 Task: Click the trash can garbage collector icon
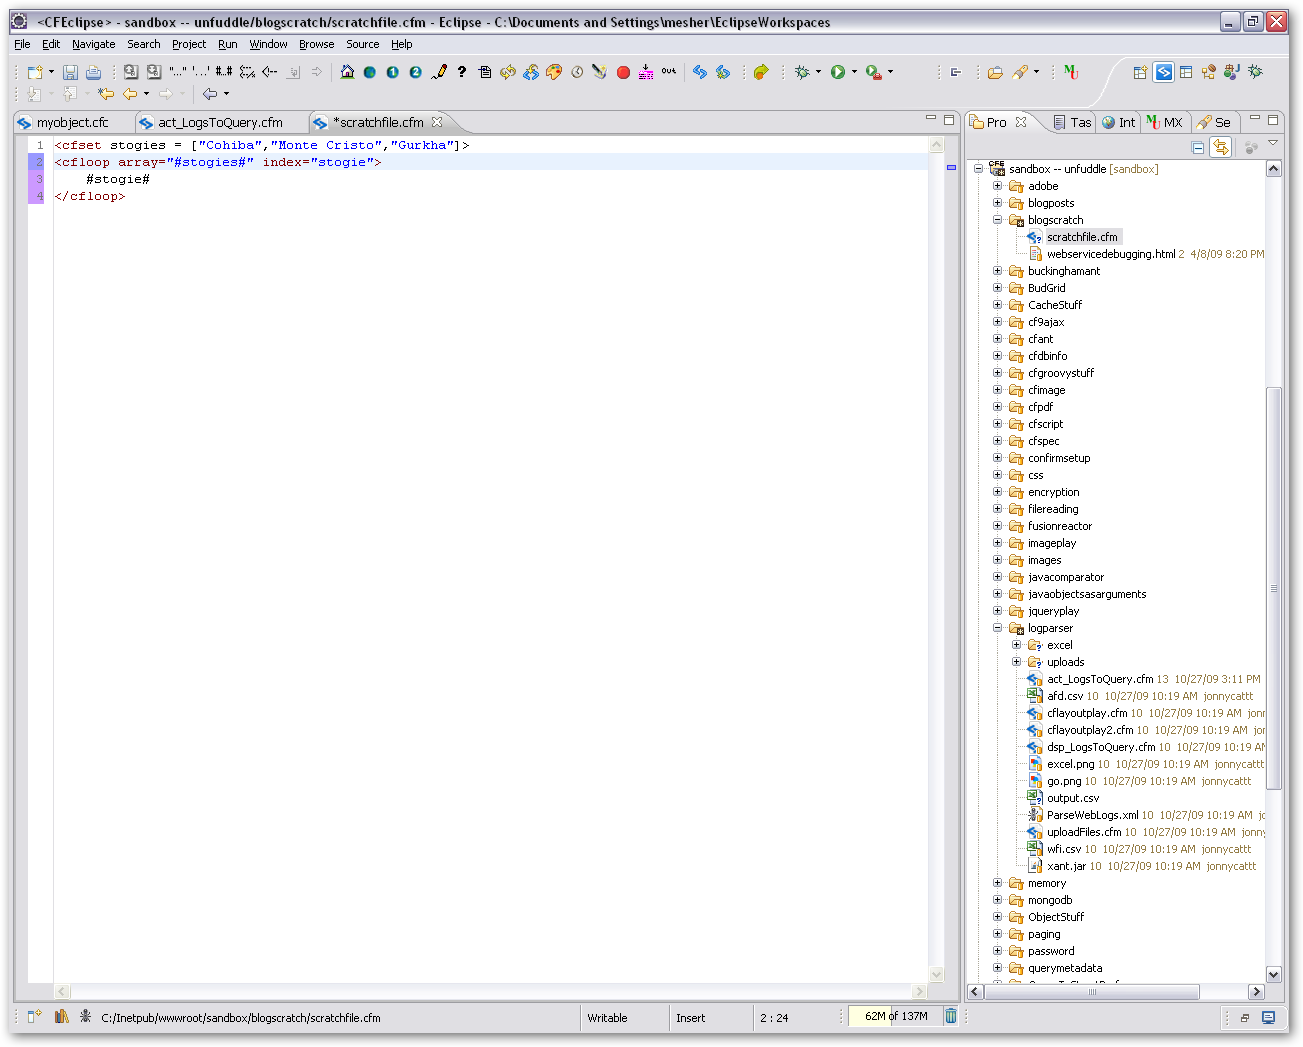click(x=951, y=1017)
